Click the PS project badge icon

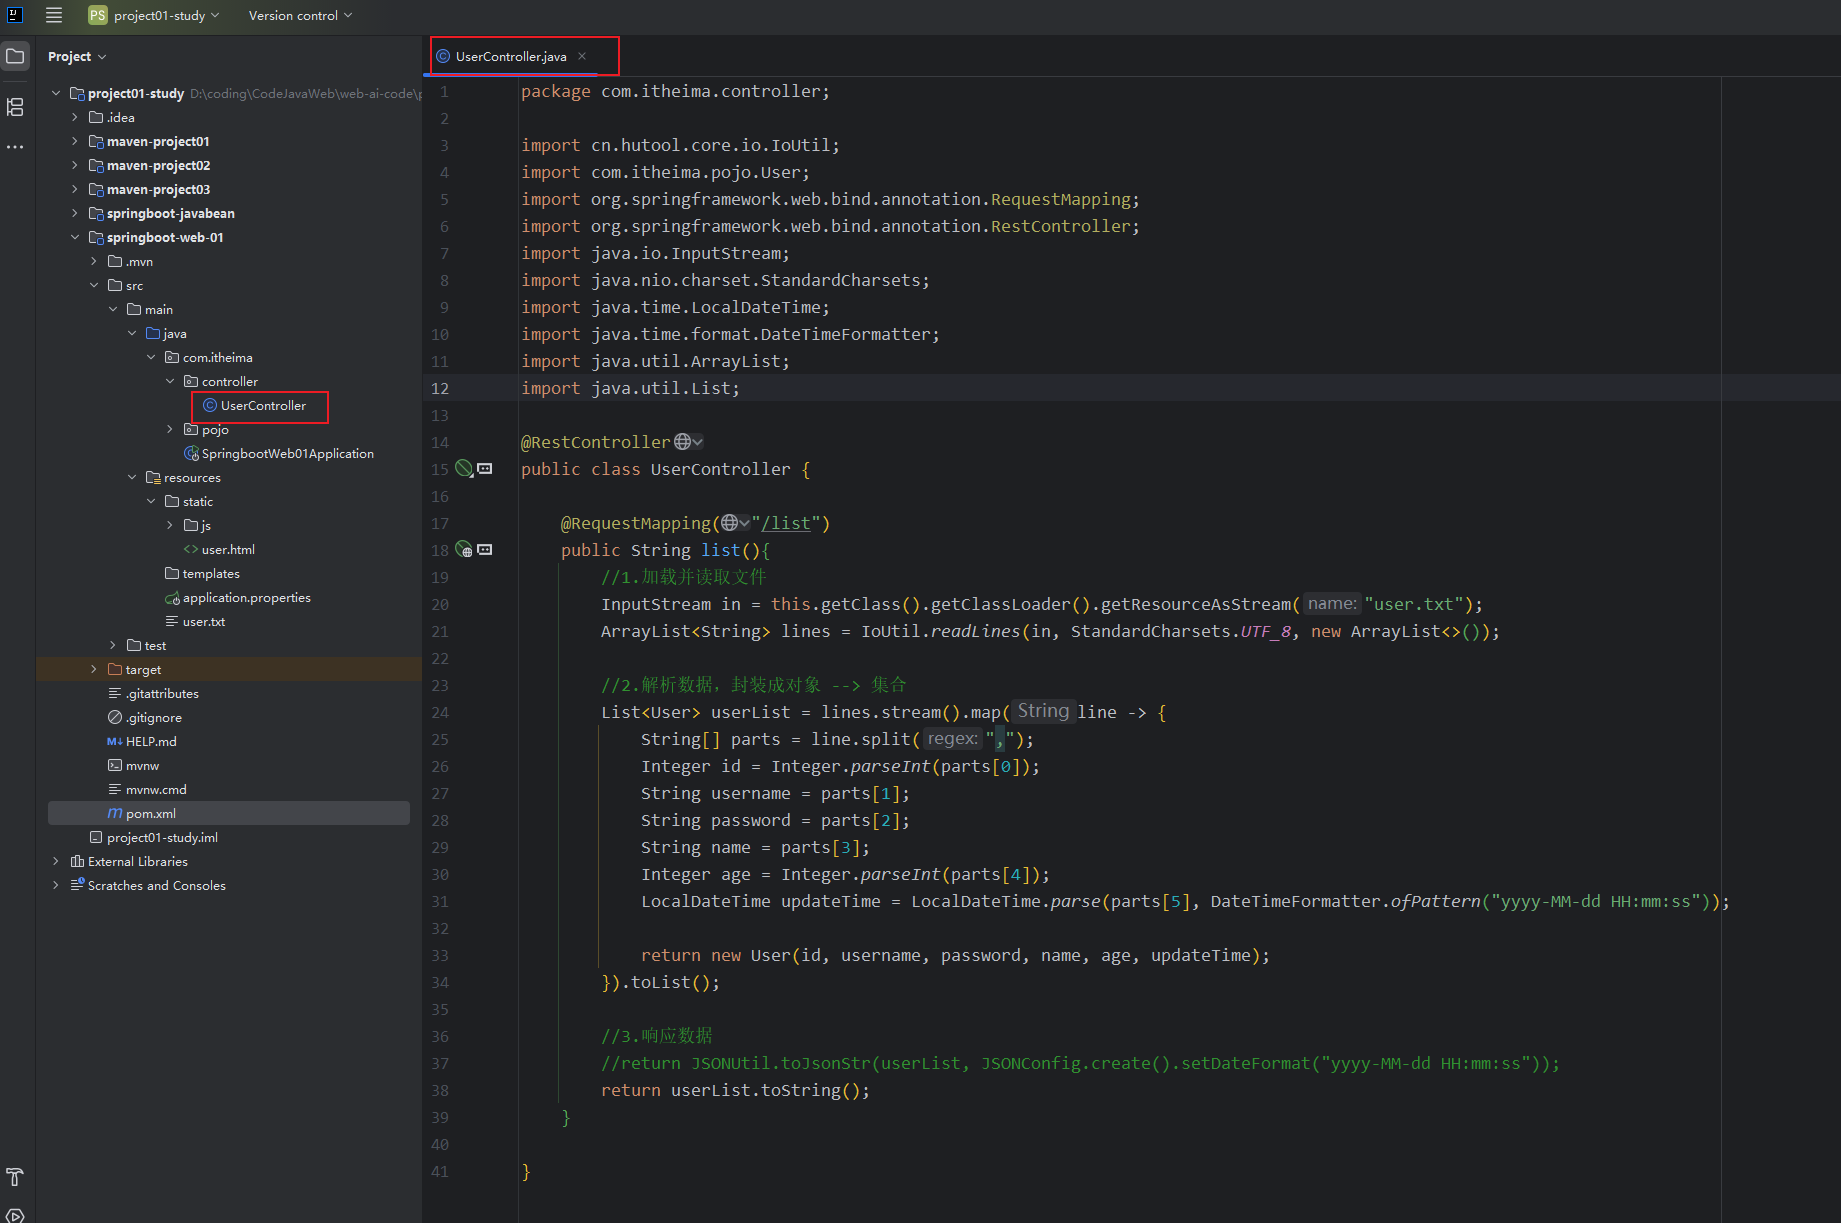(x=97, y=15)
